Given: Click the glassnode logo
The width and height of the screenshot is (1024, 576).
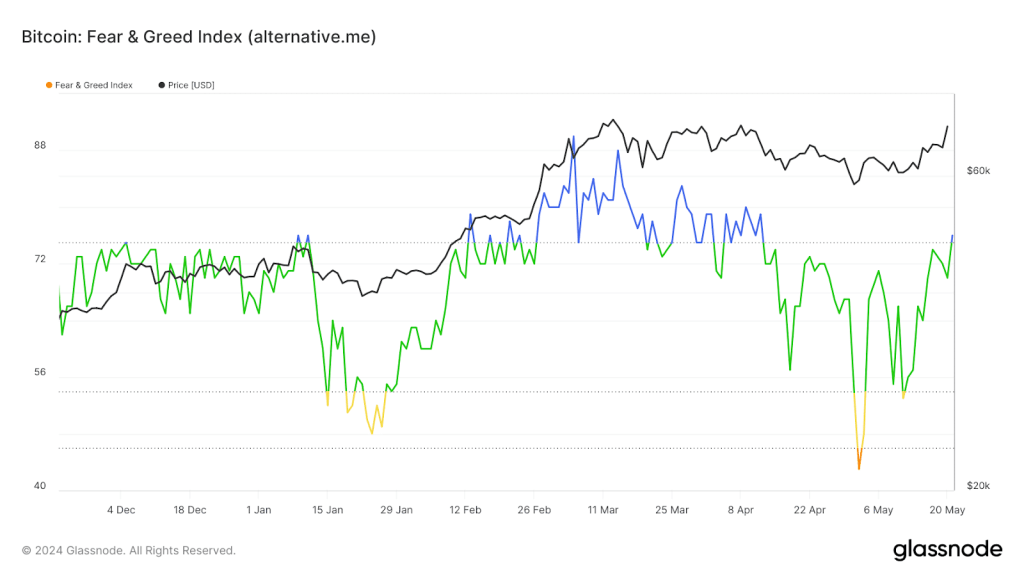Looking at the screenshot, I should pyautogui.click(x=946, y=549).
